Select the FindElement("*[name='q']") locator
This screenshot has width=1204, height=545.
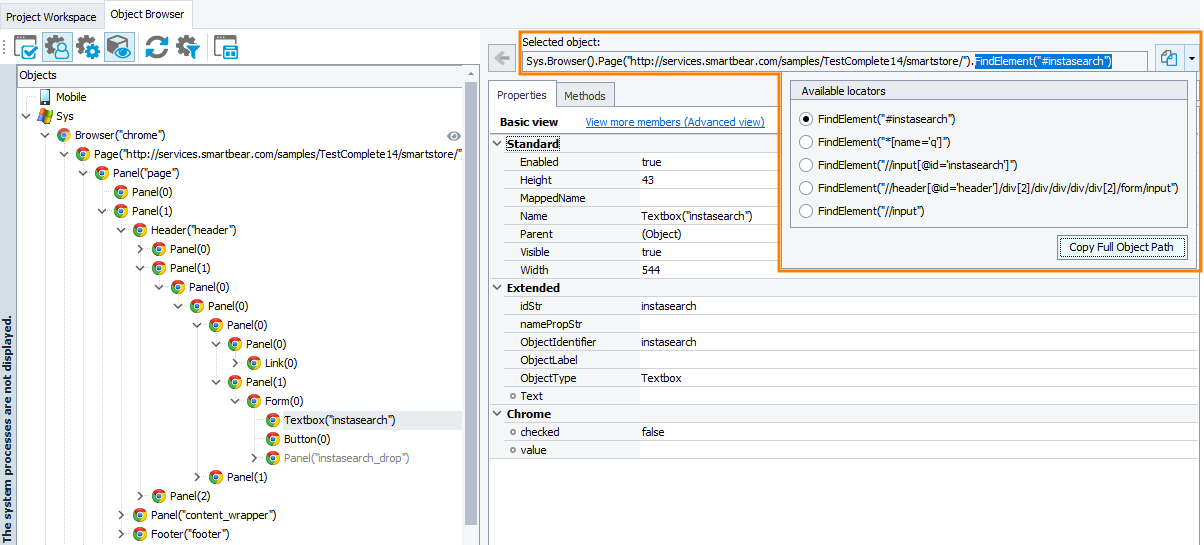pos(806,142)
